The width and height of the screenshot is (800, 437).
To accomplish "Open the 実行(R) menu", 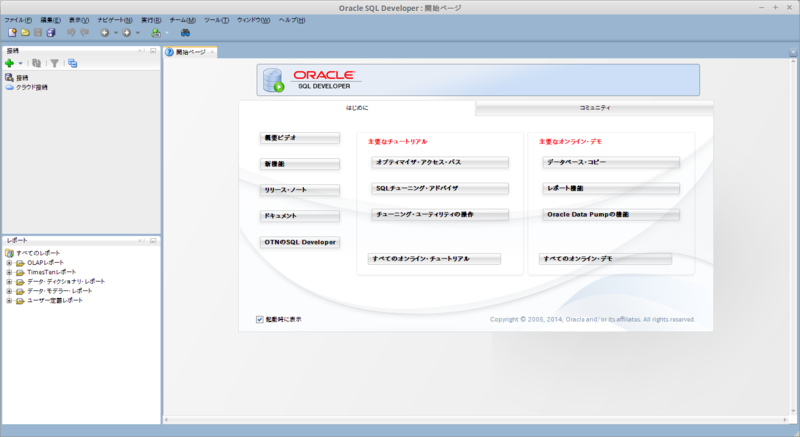I will tap(151, 20).
